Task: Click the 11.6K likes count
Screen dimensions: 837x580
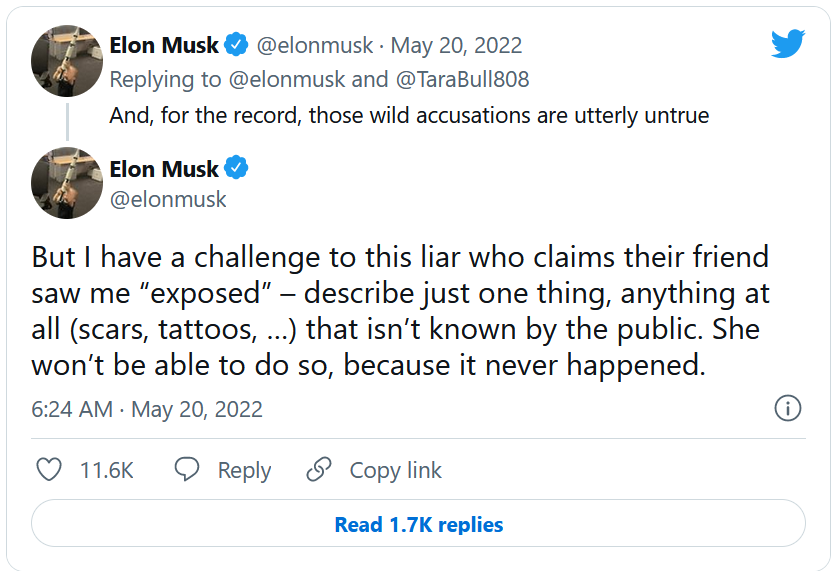Action: [106, 470]
